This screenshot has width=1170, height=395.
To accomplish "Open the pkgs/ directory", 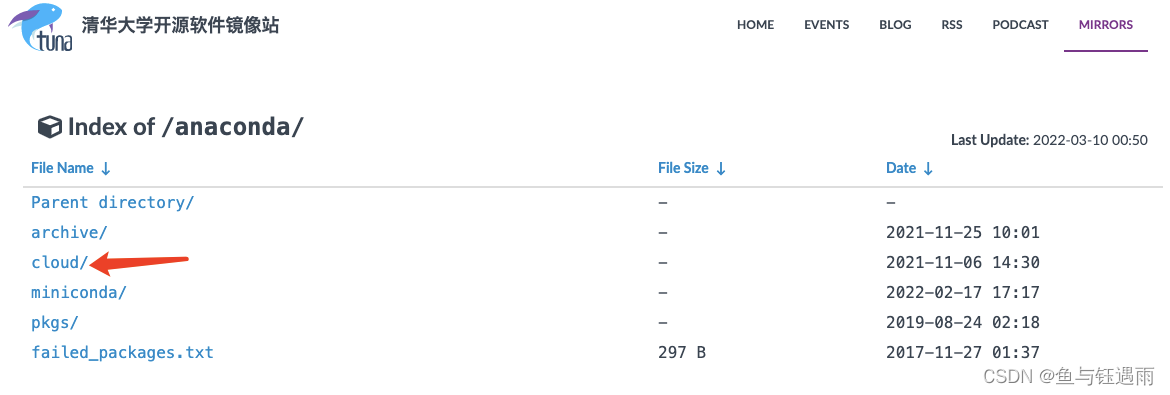I will click(x=54, y=323).
